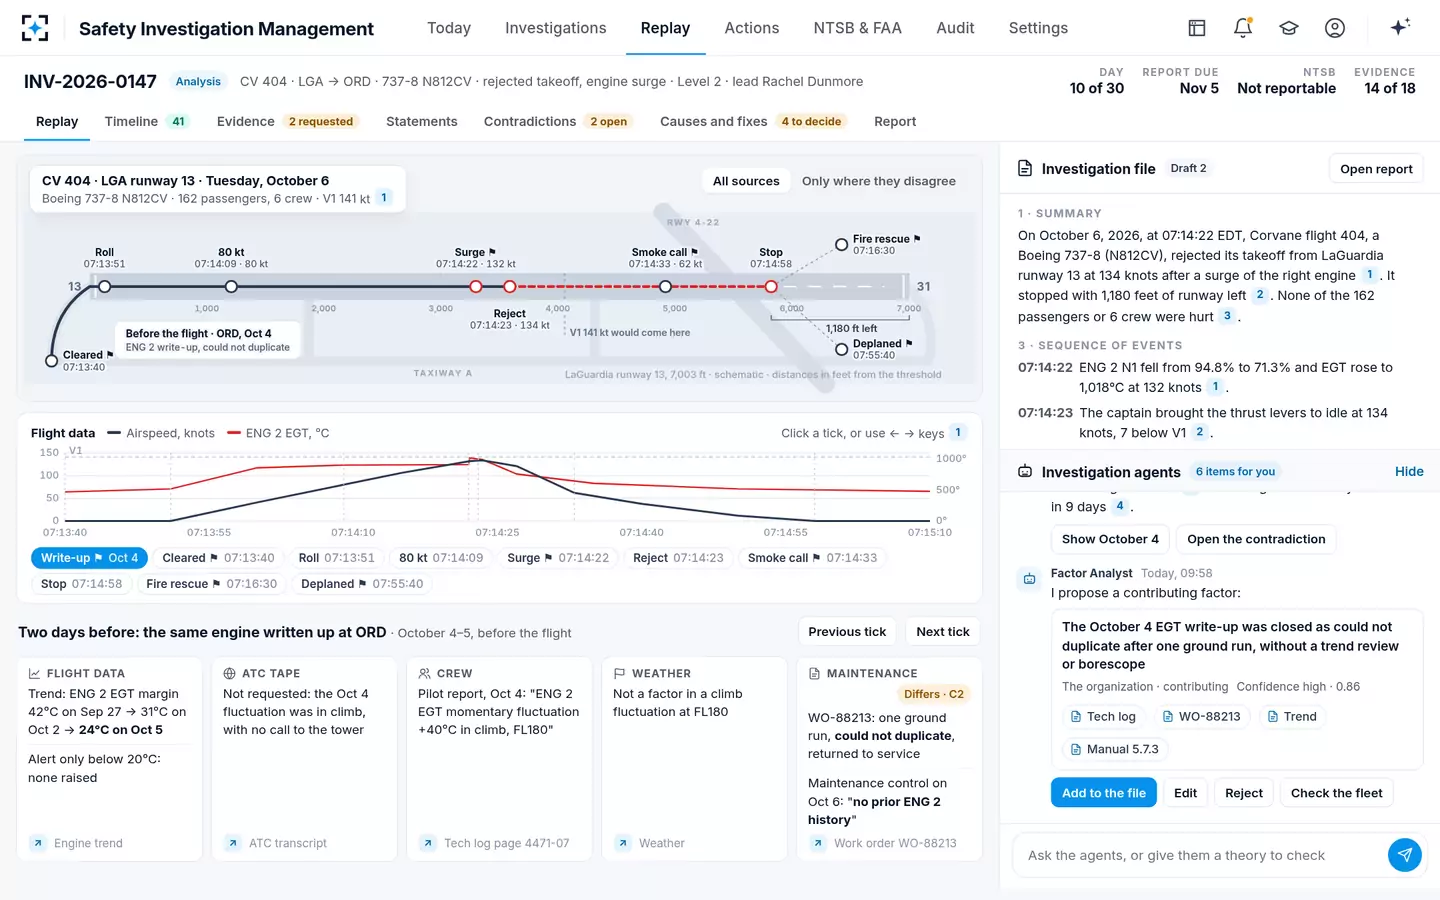
Task: Select the All sources filter
Action: click(x=746, y=181)
